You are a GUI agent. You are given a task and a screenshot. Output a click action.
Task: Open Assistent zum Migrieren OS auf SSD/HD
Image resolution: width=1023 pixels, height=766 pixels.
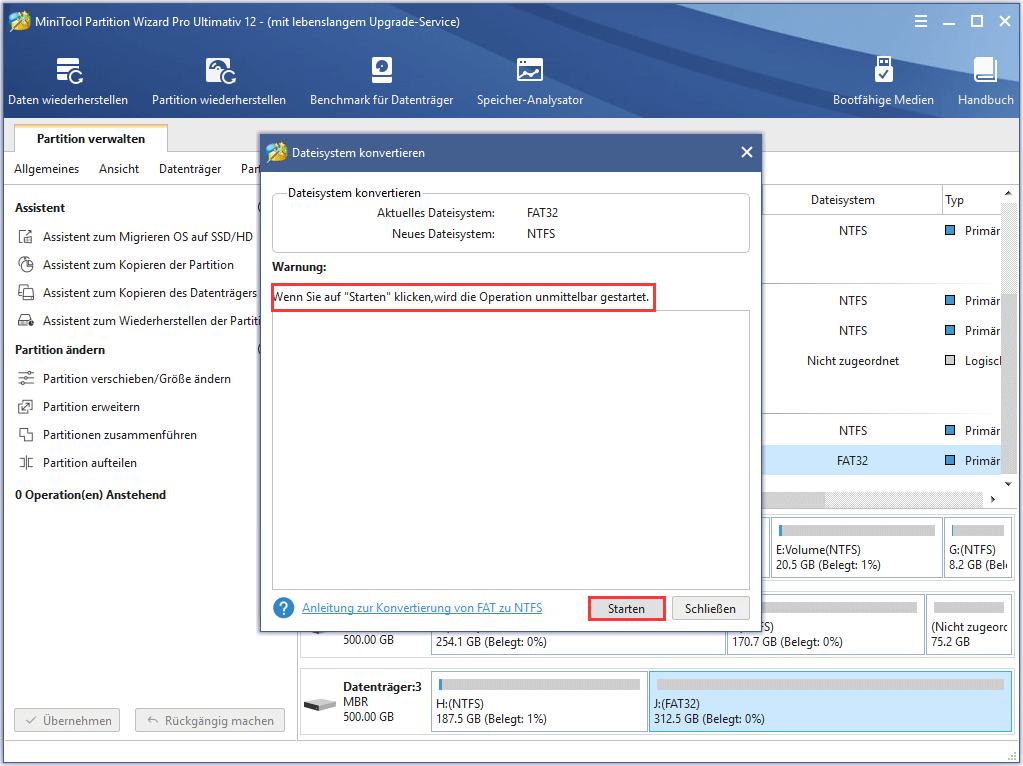coord(147,237)
